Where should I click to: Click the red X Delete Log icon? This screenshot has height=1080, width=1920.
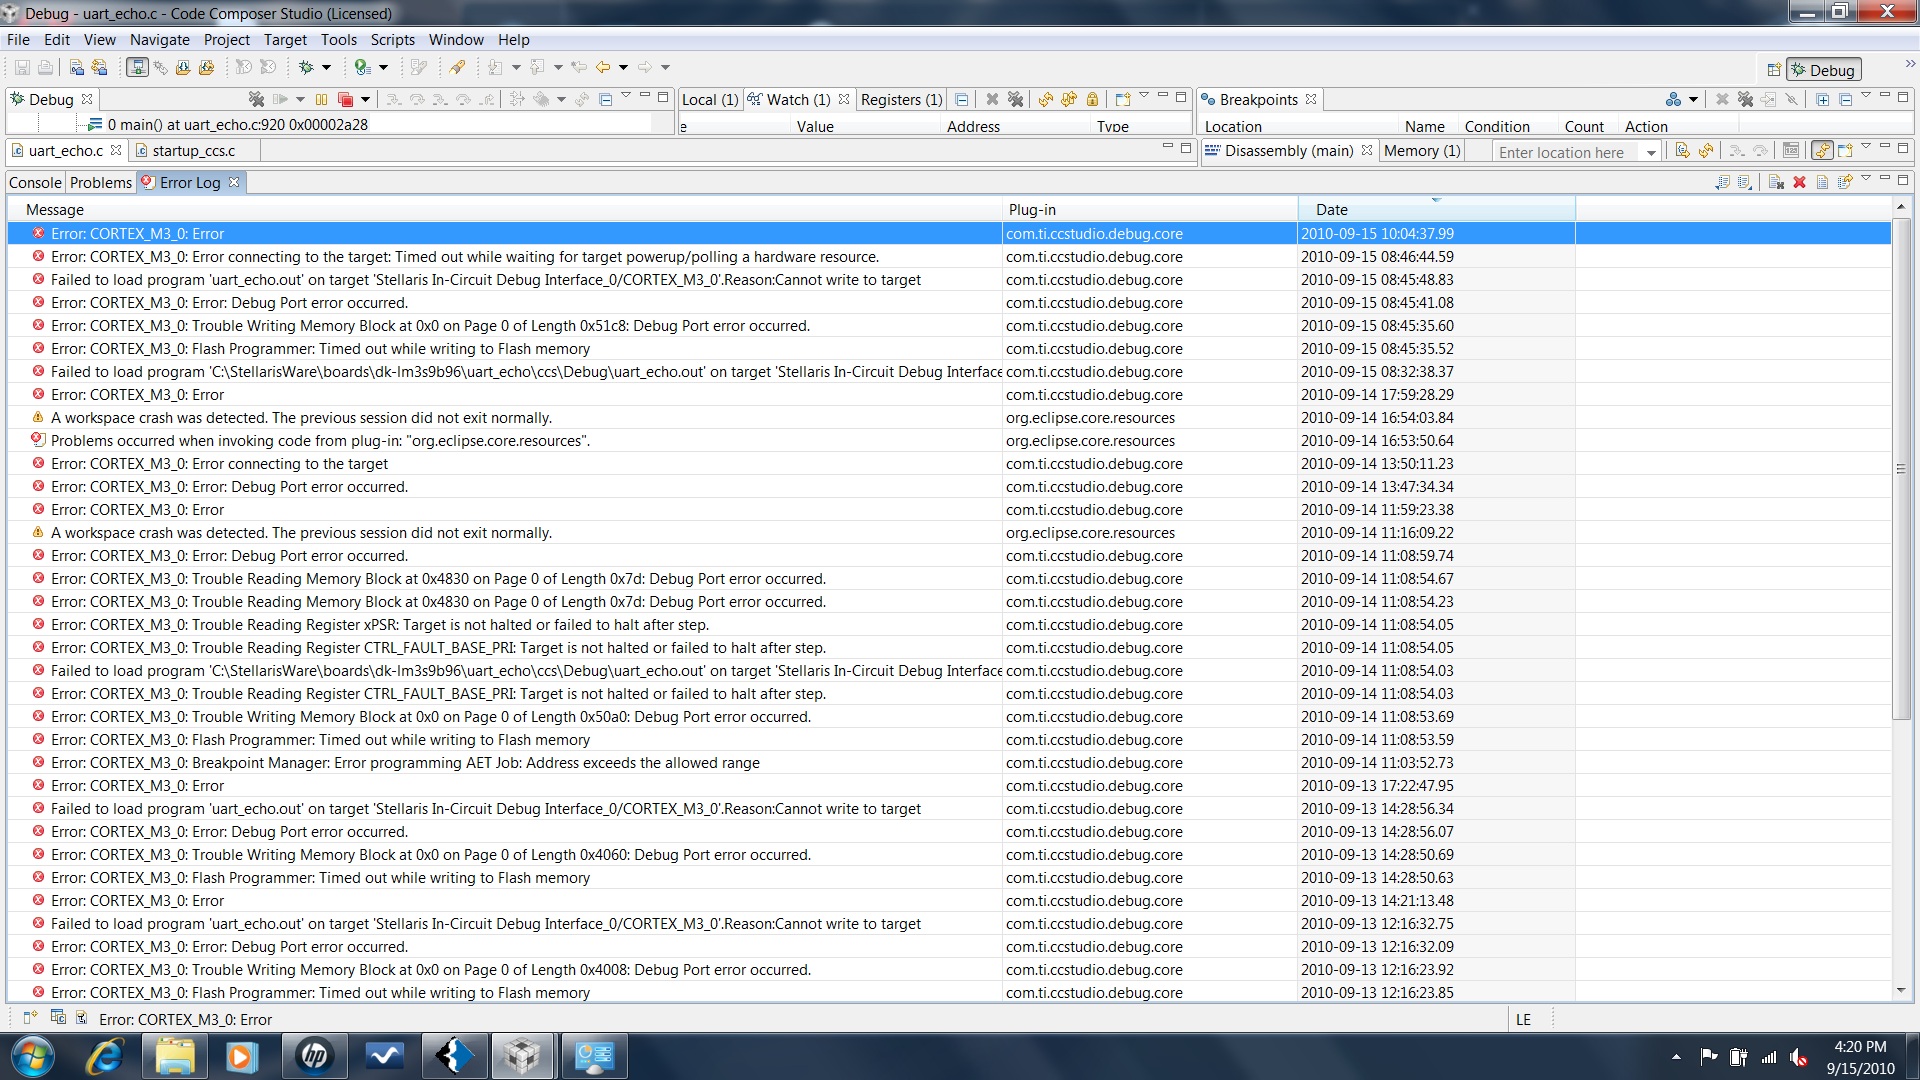click(1799, 182)
